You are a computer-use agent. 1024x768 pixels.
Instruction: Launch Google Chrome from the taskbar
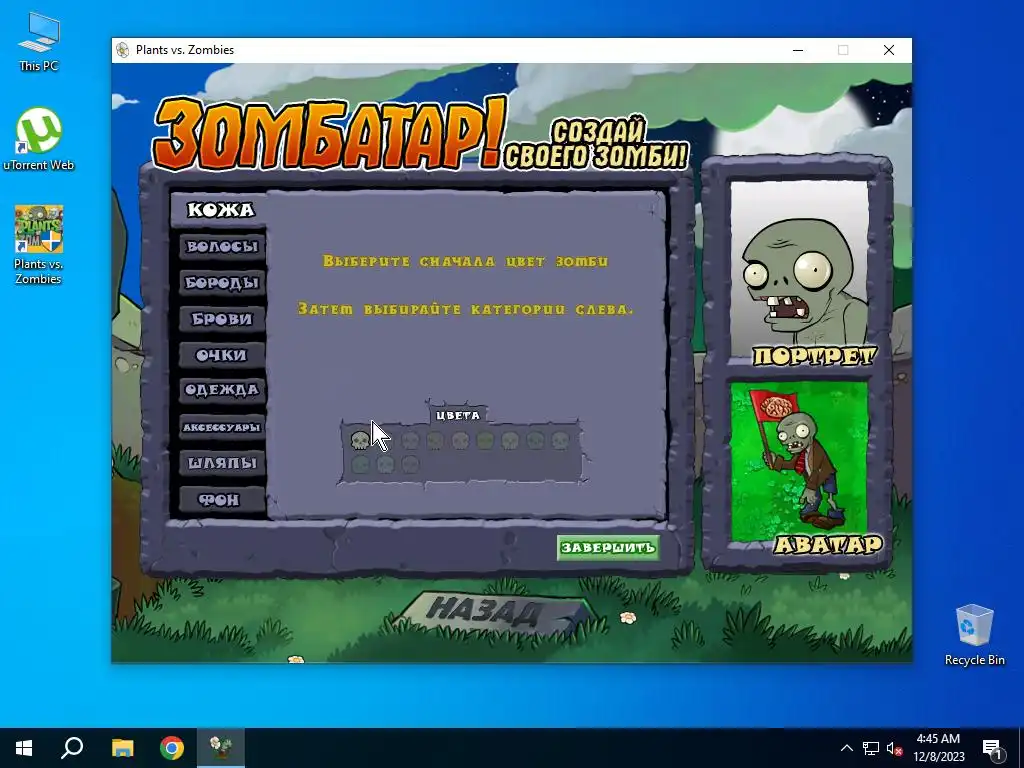(172, 748)
